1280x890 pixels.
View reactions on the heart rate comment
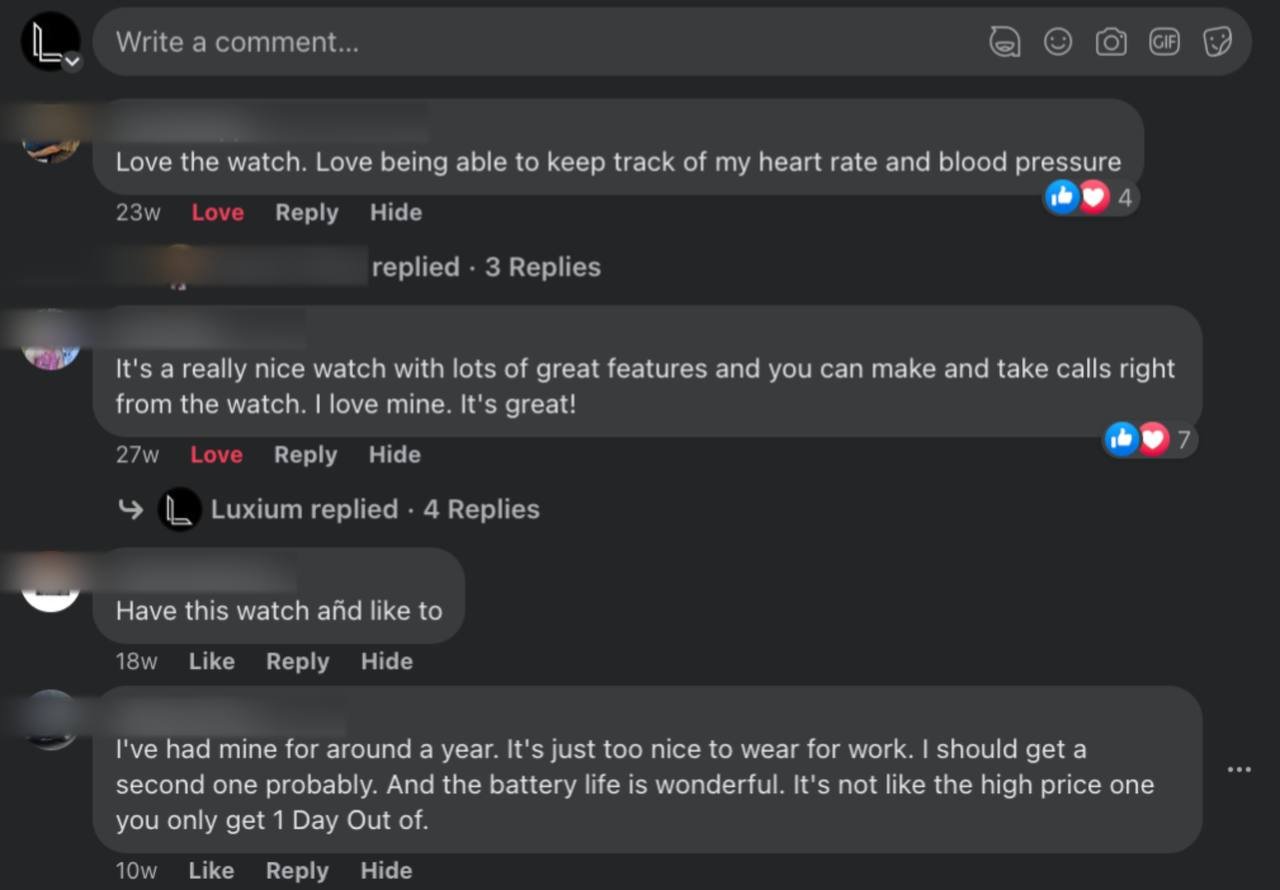pyautogui.click(x=1088, y=198)
